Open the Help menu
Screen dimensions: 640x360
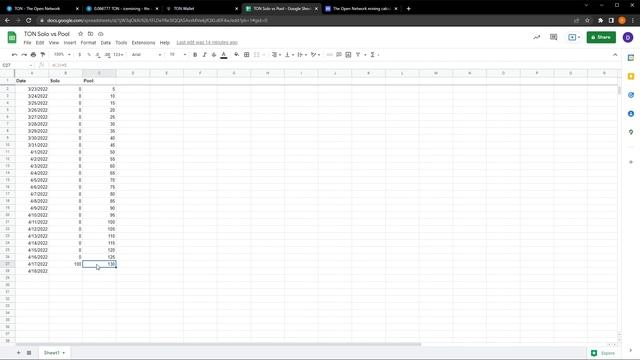tap(164, 42)
